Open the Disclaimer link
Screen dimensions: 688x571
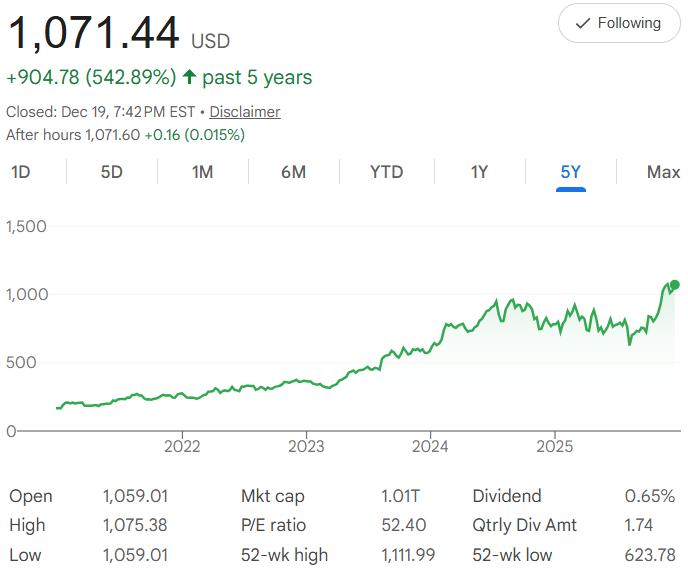pos(244,112)
